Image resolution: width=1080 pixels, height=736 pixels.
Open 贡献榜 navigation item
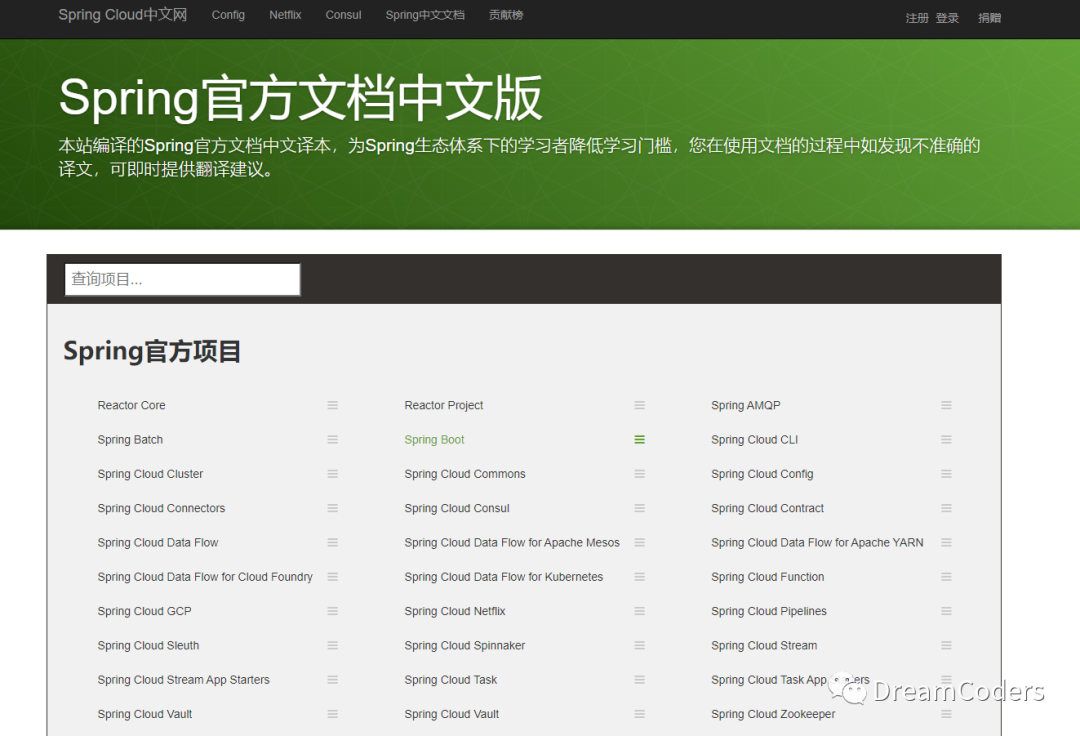pyautogui.click(x=506, y=15)
